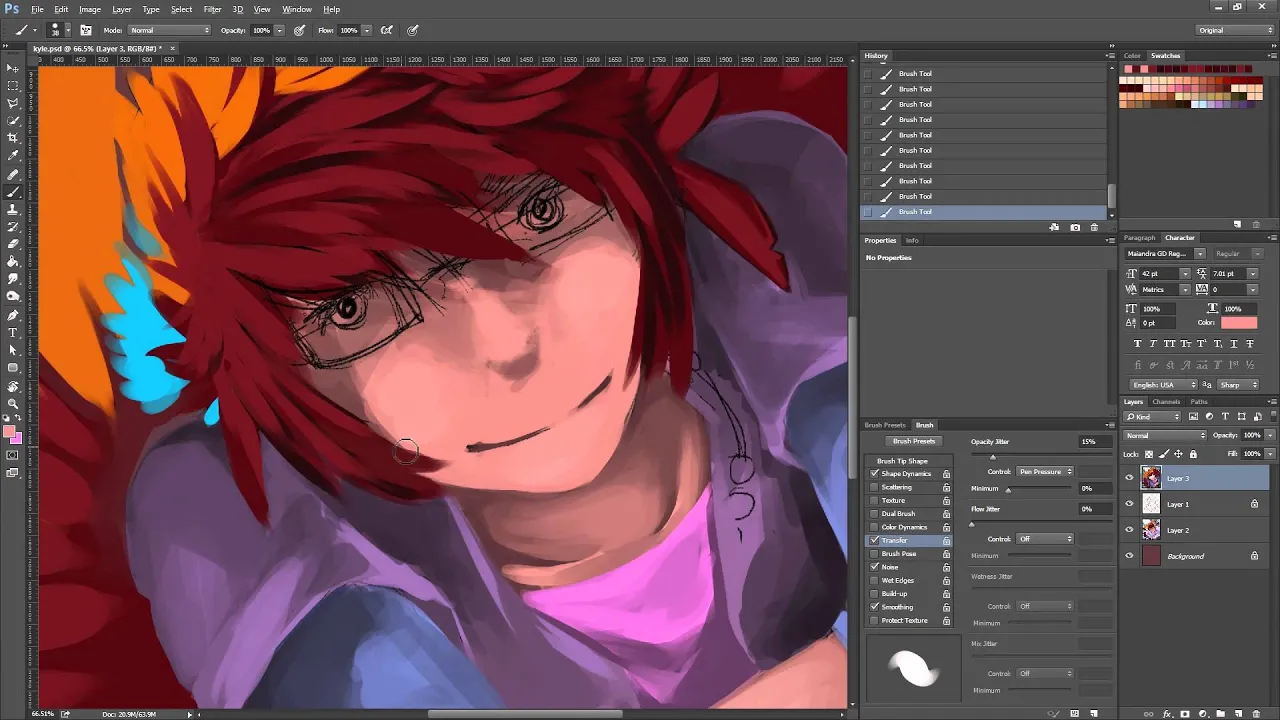Open the Opacity Jitter Control dropdown (Pen Pressure)
Viewport: 1280px width, 720px height.
tap(1045, 471)
